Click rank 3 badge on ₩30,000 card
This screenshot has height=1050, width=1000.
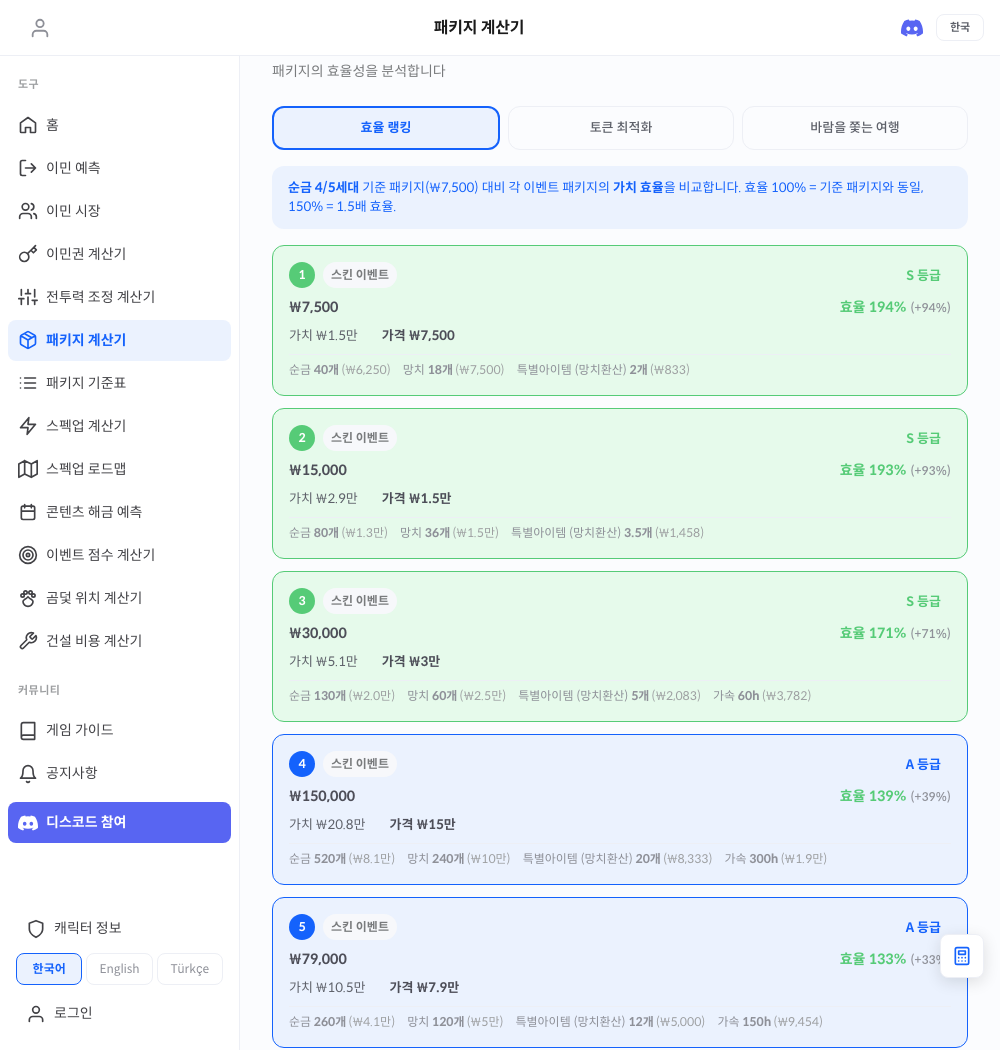click(x=302, y=601)
